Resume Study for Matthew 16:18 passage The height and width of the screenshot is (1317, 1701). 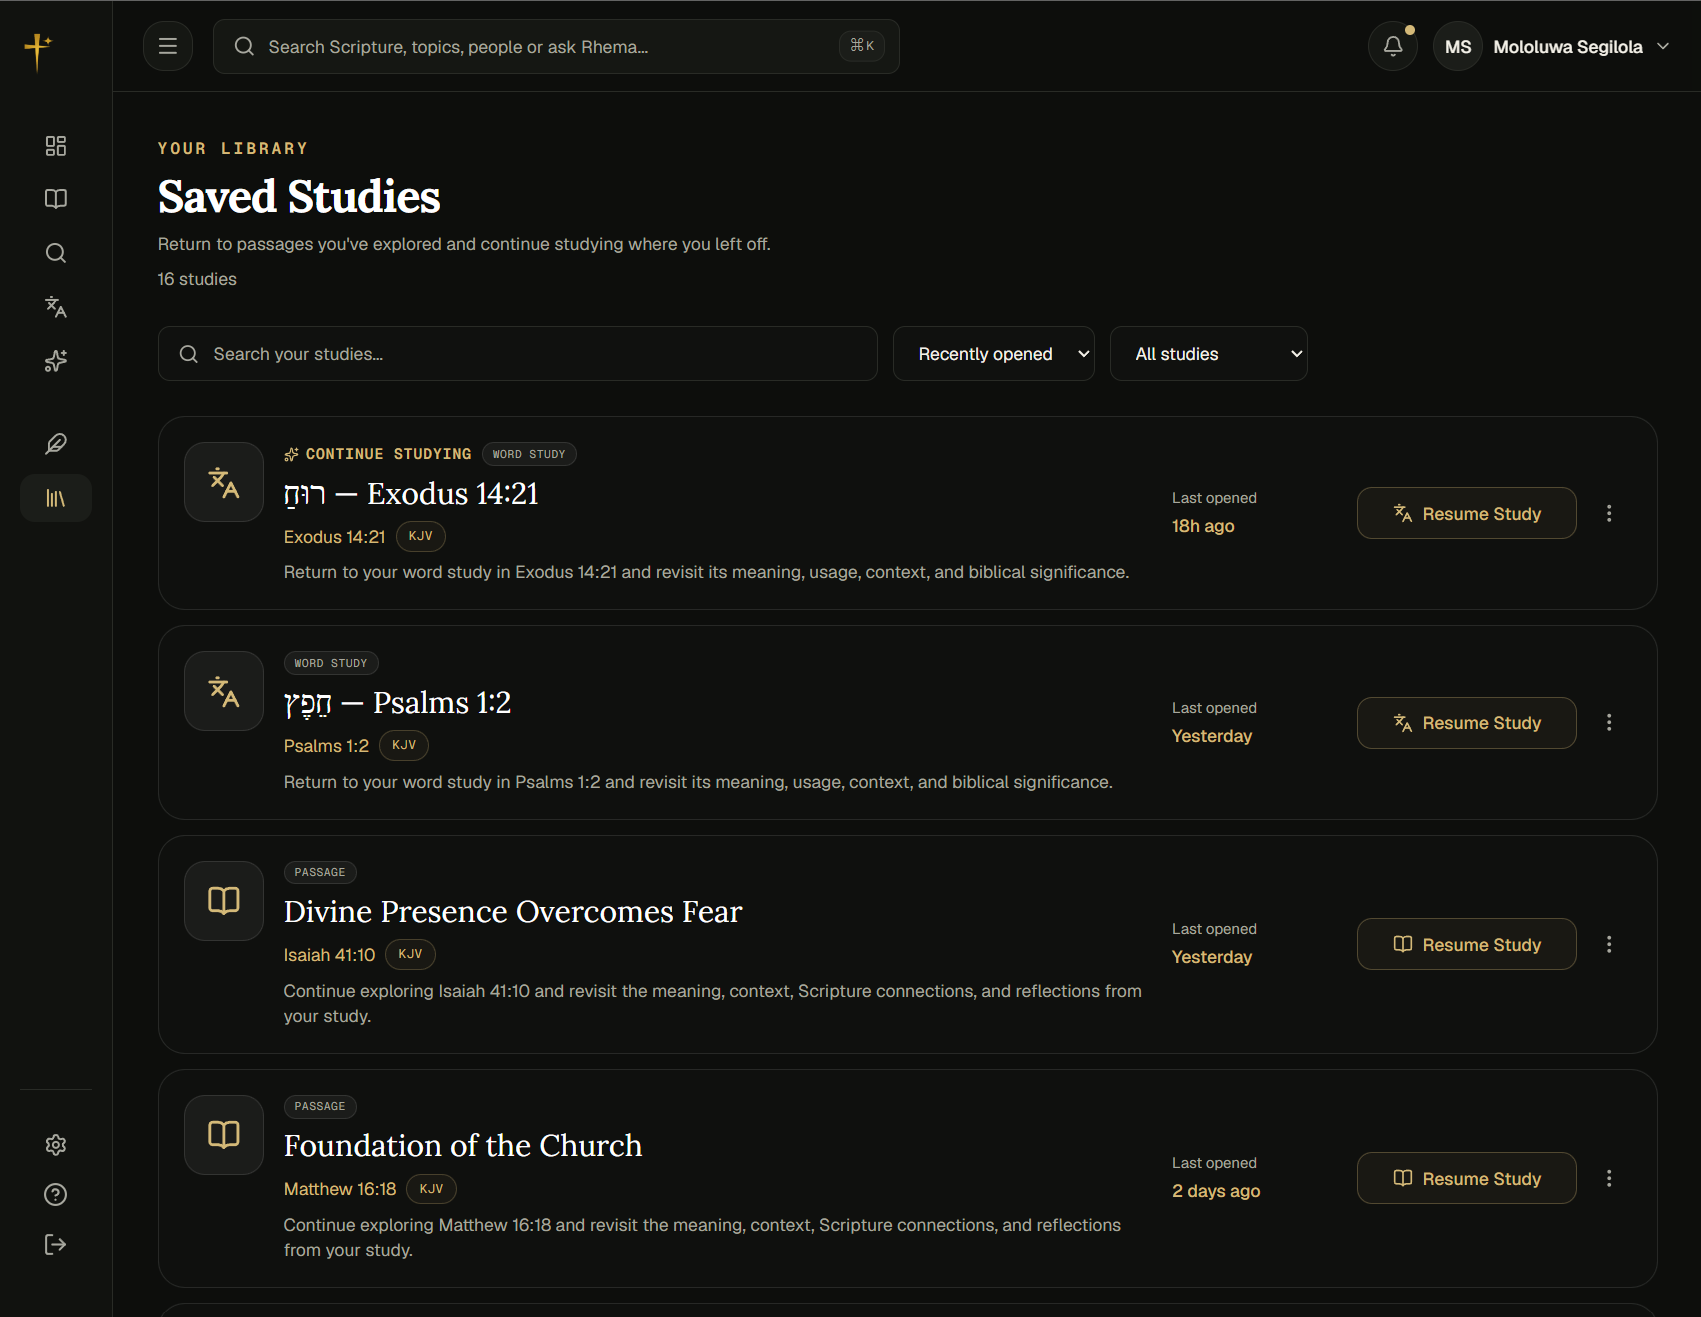[1467, 1178]
